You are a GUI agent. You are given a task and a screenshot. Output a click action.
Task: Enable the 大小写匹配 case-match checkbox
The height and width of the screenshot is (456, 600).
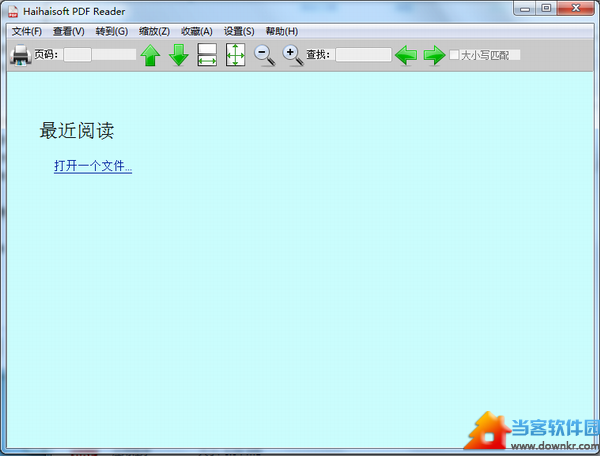(454, 55)
